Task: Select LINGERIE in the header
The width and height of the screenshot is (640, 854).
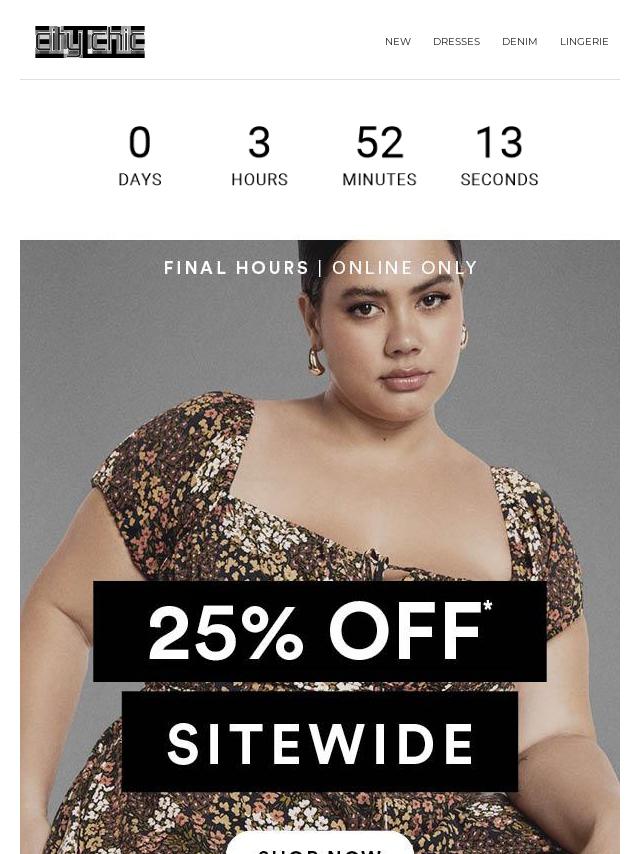Action: (584, 41)
